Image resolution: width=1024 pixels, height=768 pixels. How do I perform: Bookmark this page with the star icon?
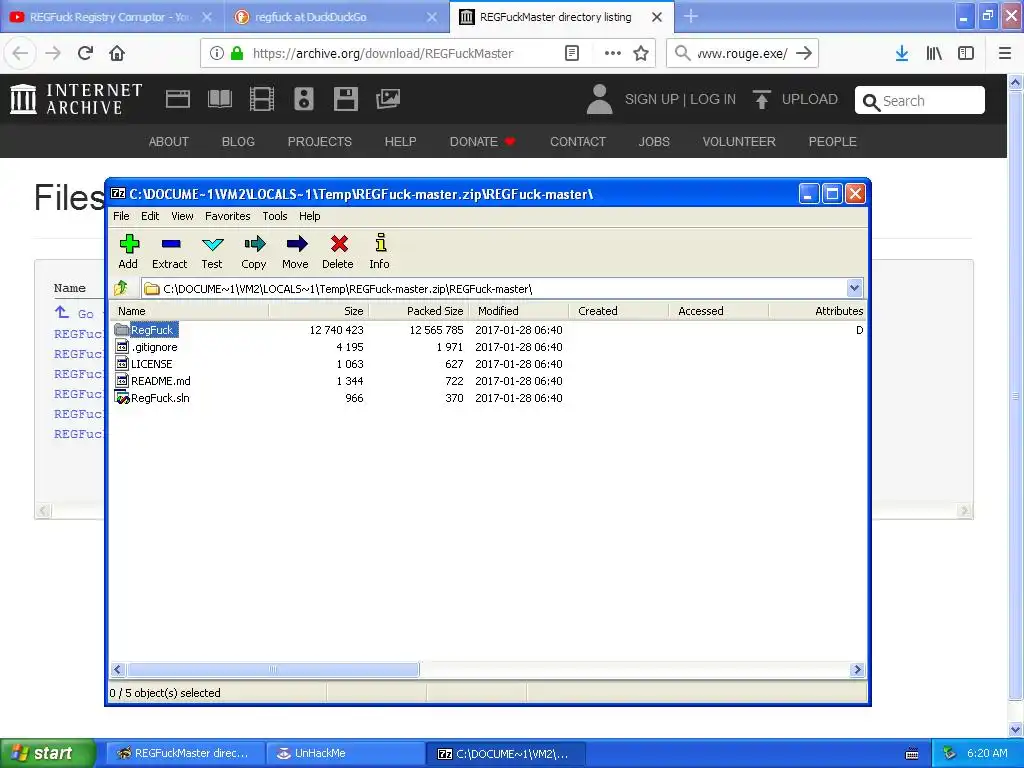click(x=641, y=53)
